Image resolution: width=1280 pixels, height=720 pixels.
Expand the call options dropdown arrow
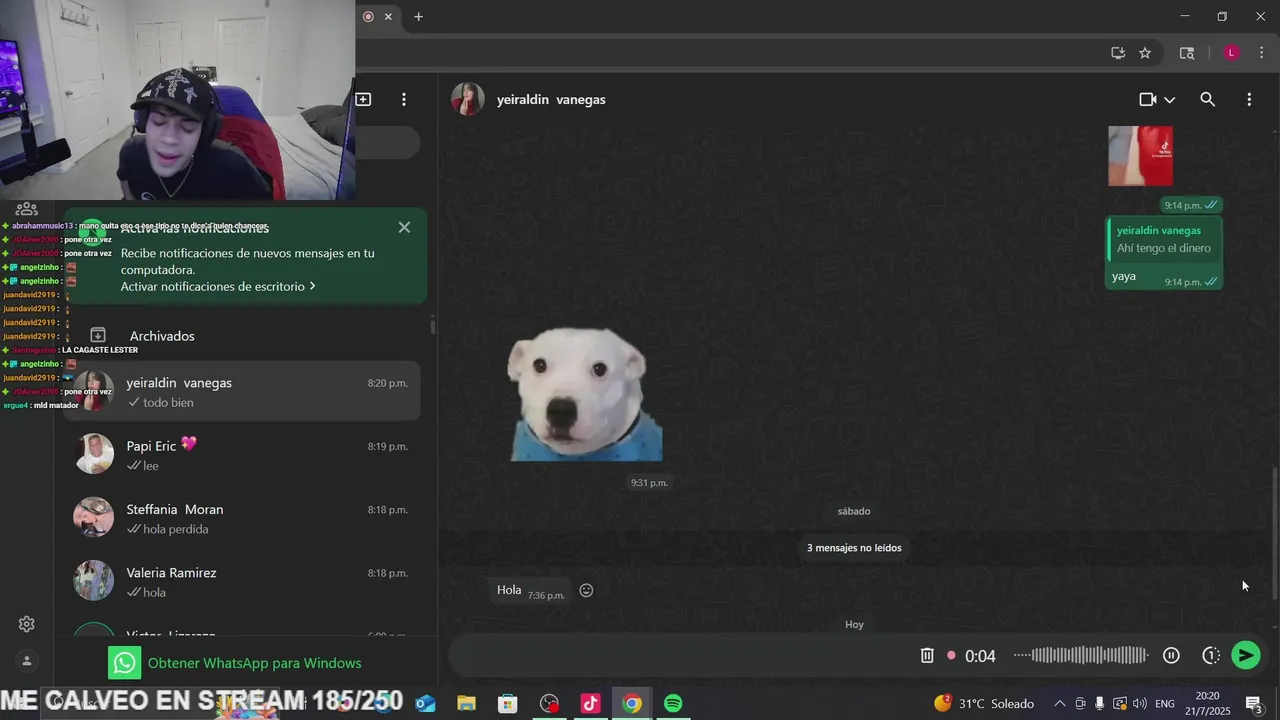pos(1169,100)
